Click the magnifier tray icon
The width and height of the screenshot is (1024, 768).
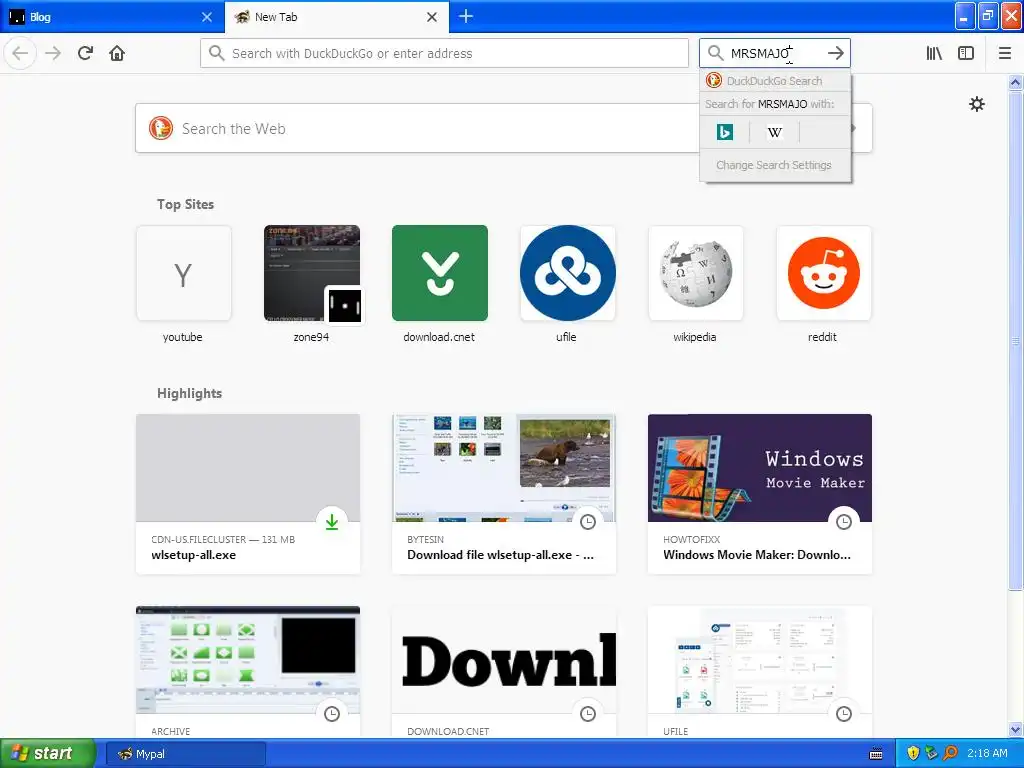950,754
